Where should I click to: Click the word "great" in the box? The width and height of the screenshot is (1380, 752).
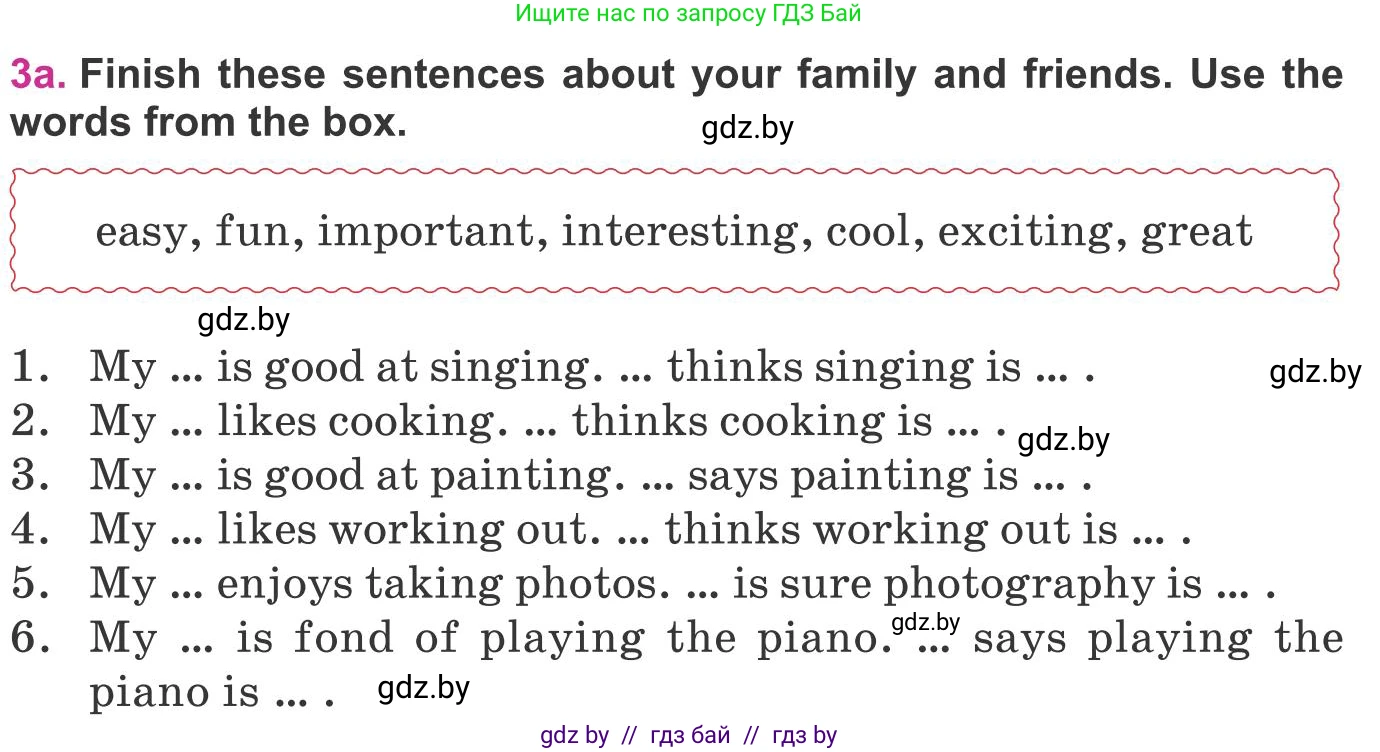point(1196,232)
